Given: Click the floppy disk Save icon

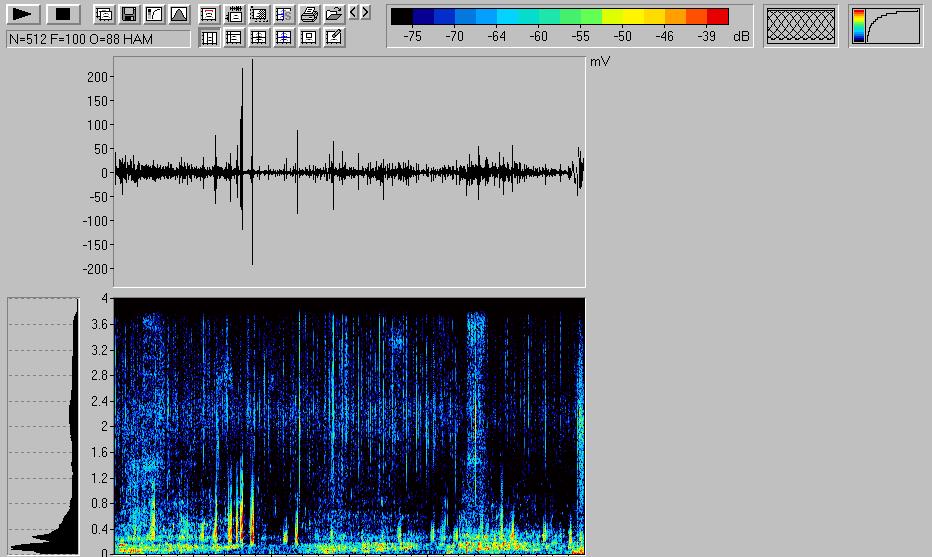Looking at the screenshot, I should click(x=129, y=14).
